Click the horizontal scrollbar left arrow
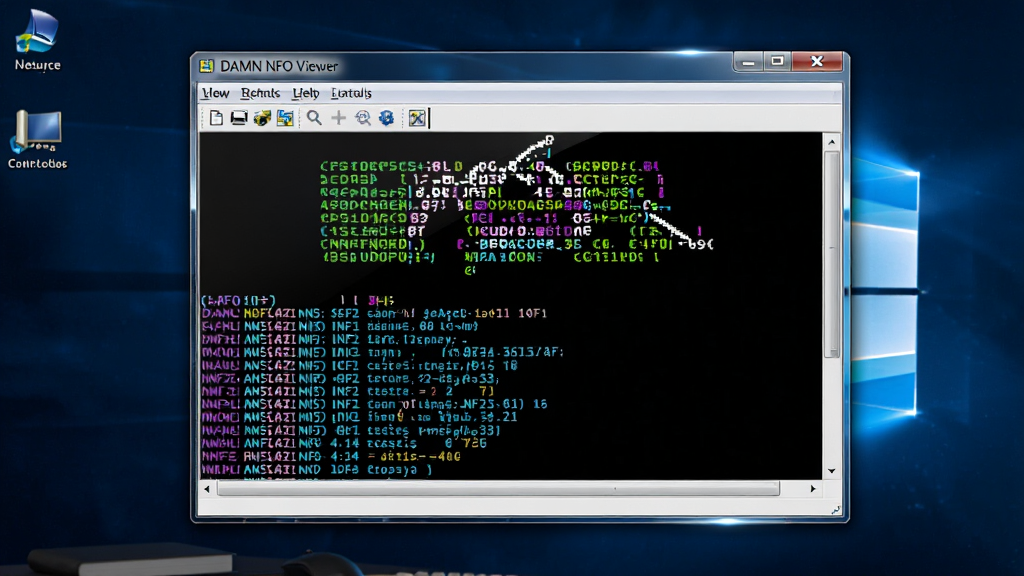 (207, 488)
